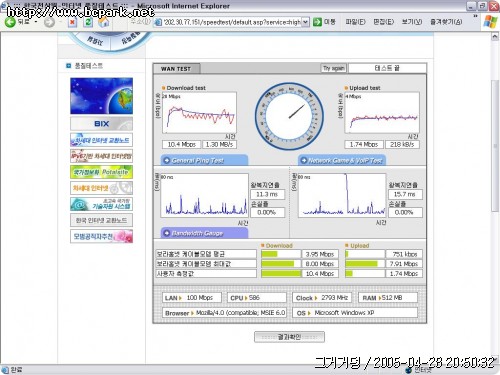Open the 한국 인터넷 교환노드 banner

click(x=101, y=220)
